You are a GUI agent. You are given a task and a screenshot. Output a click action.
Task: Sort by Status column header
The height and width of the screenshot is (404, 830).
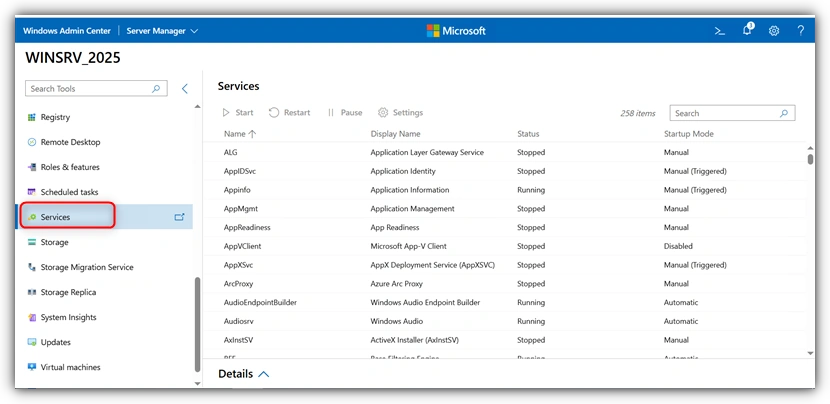(528, 134)
